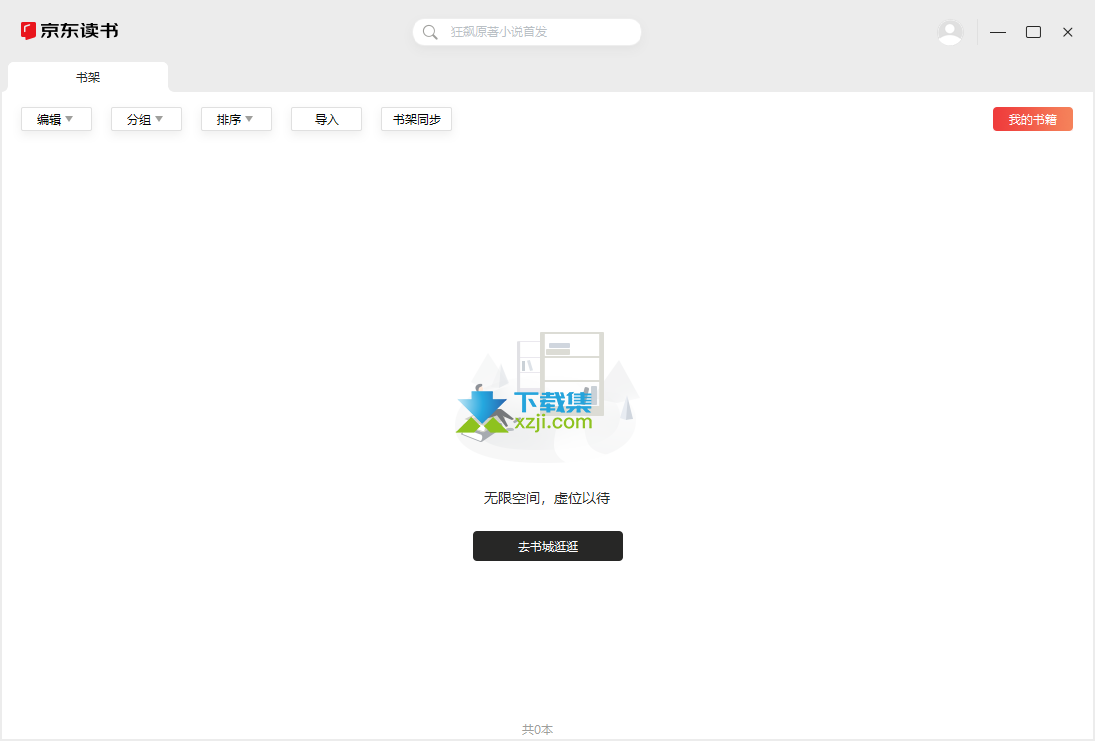The height and width of the screenshot is (741, 1095).
Task: Focus the search box 狂飙原著小说首发
Action: point(527,32)
